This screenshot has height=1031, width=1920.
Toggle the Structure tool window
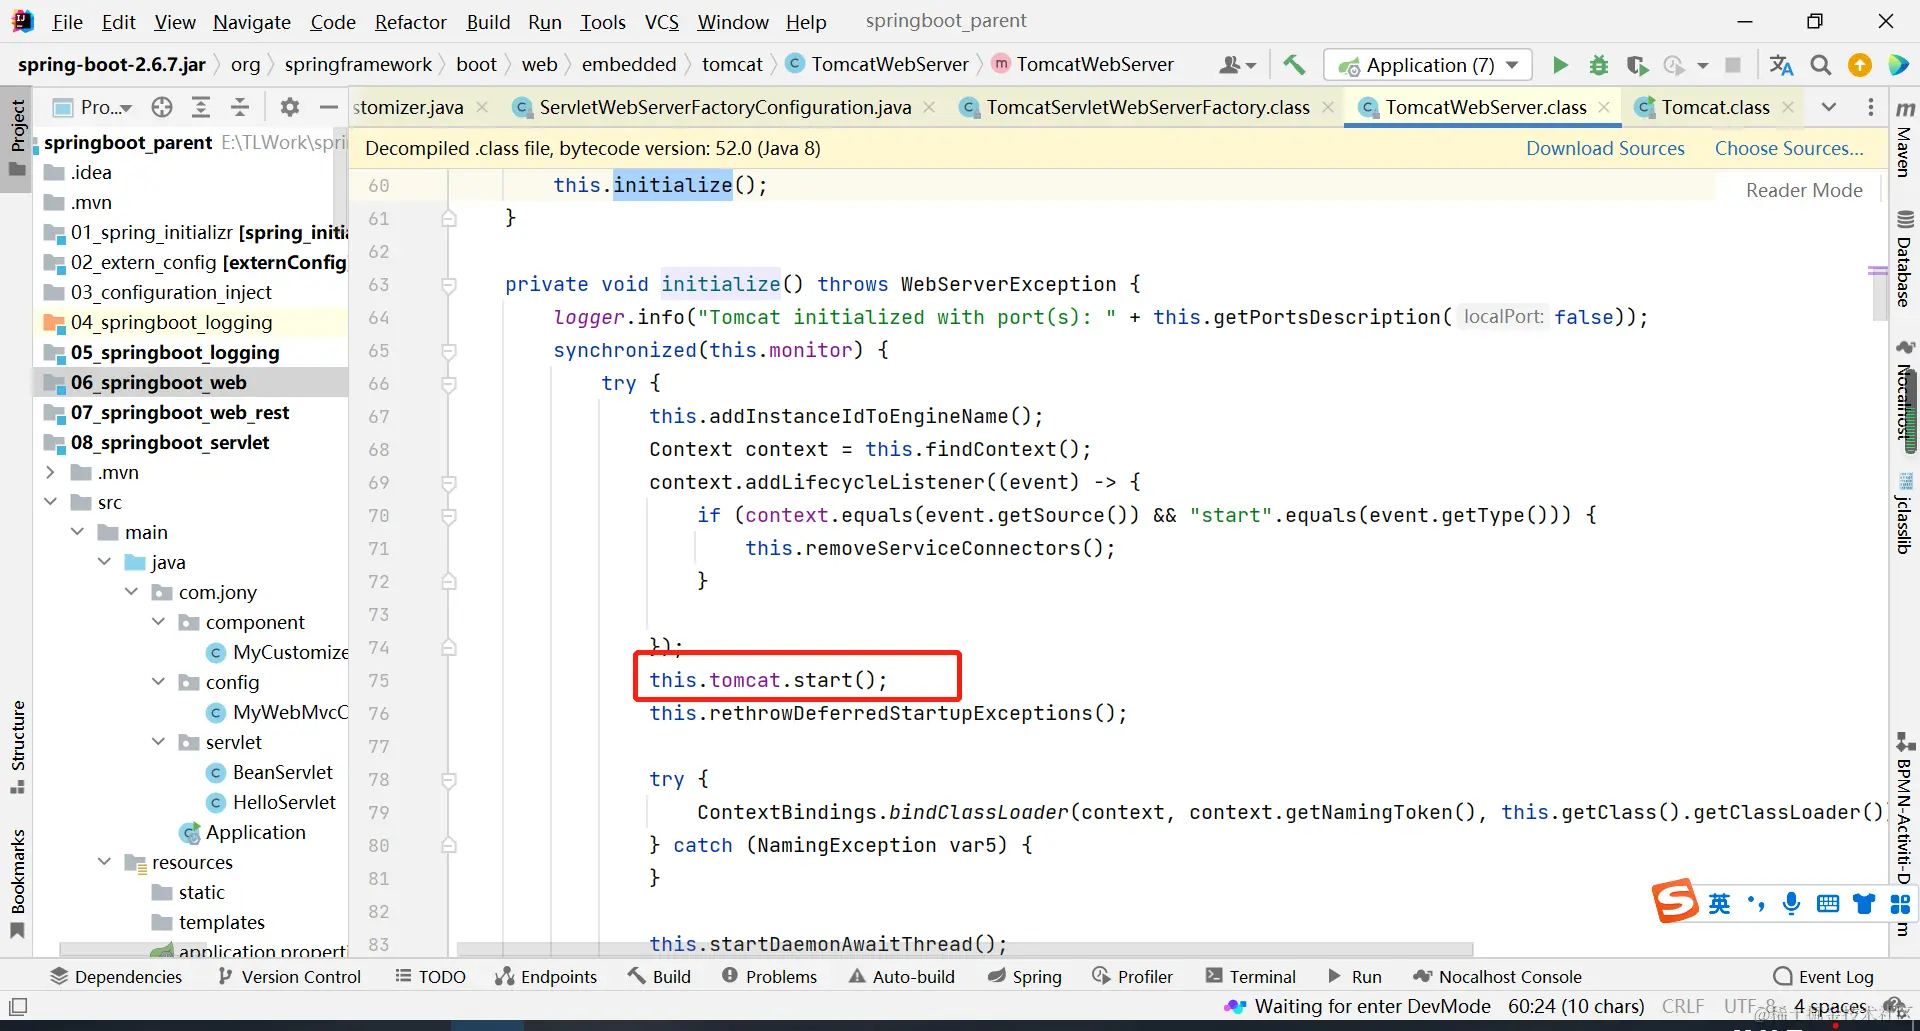(x=17, y=746)
